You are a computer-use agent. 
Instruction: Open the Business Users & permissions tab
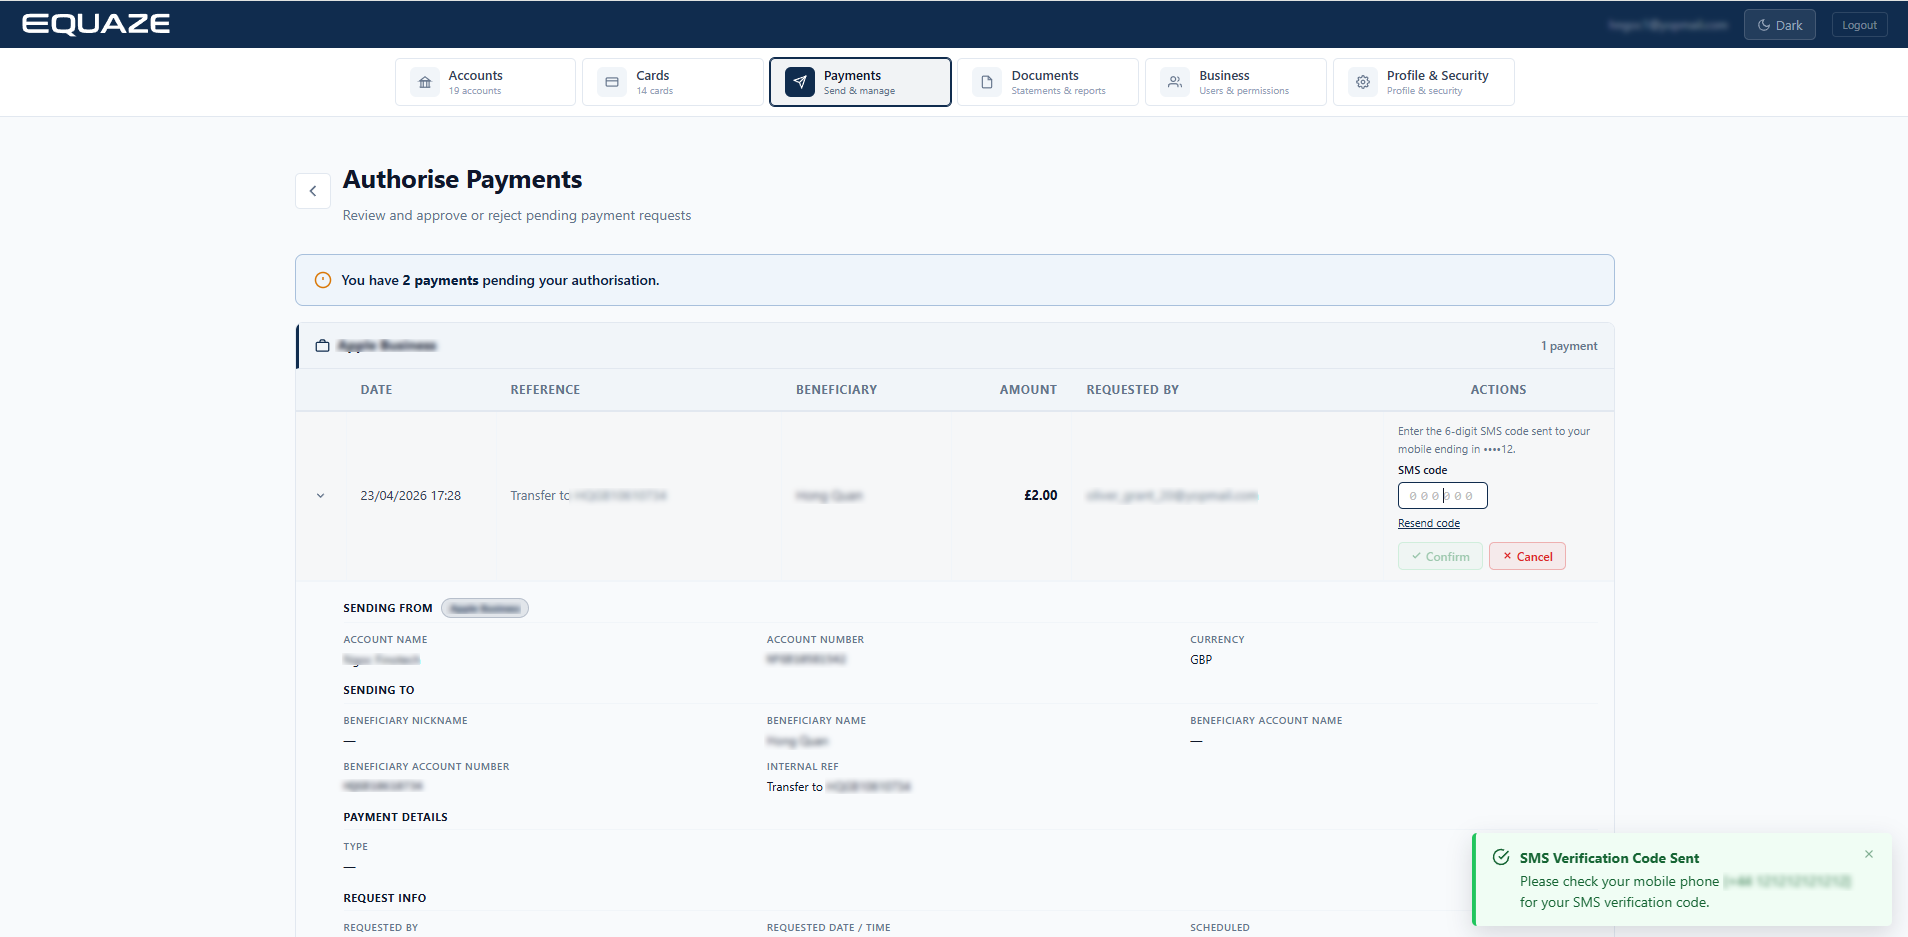1236,82
